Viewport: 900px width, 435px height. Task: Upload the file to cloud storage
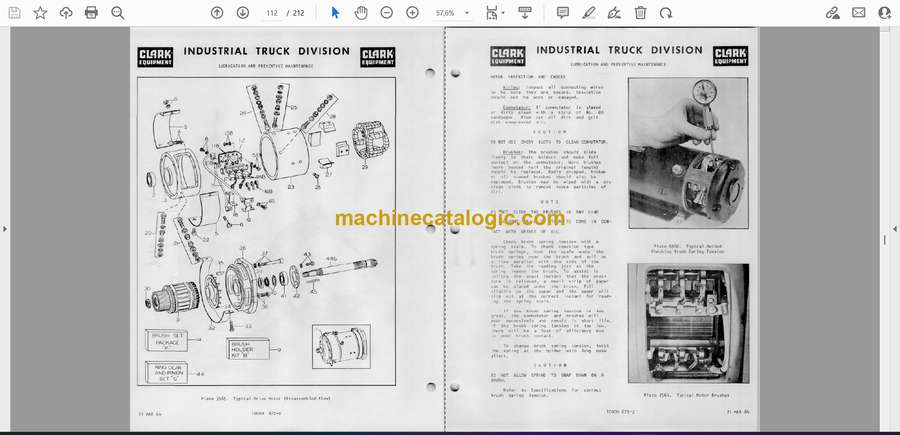click(66, 13)
